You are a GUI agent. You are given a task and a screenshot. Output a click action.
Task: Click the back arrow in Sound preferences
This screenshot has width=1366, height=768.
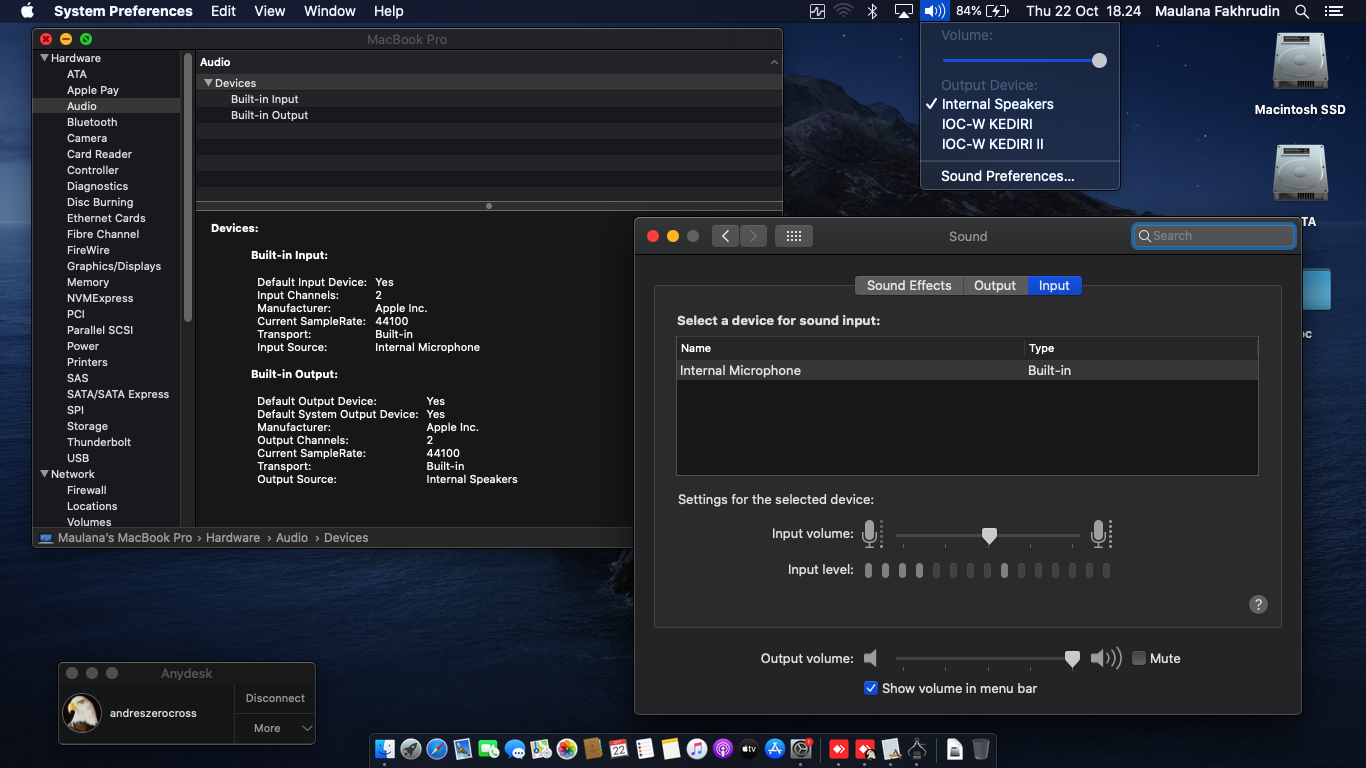point(725,236)
